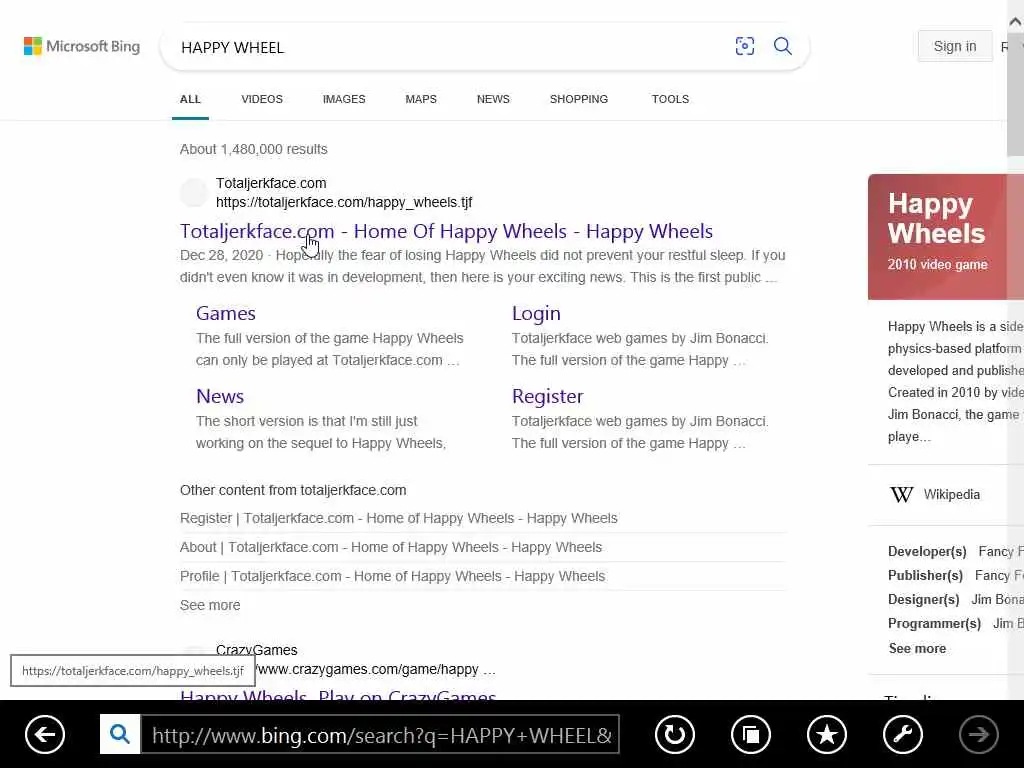
Task: Open the Register sitelink heading
Action: pyautogui.click(x=547, y=396)
